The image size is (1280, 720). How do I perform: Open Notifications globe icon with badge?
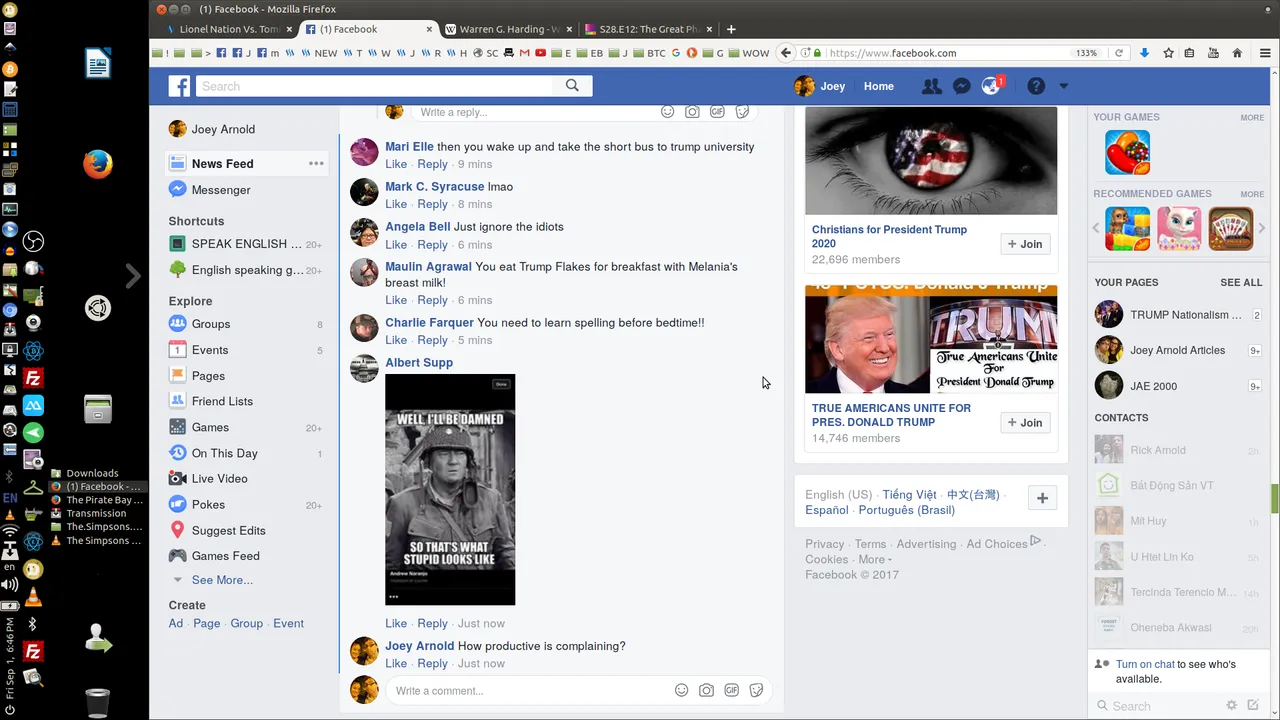click(x=991, y=86)
